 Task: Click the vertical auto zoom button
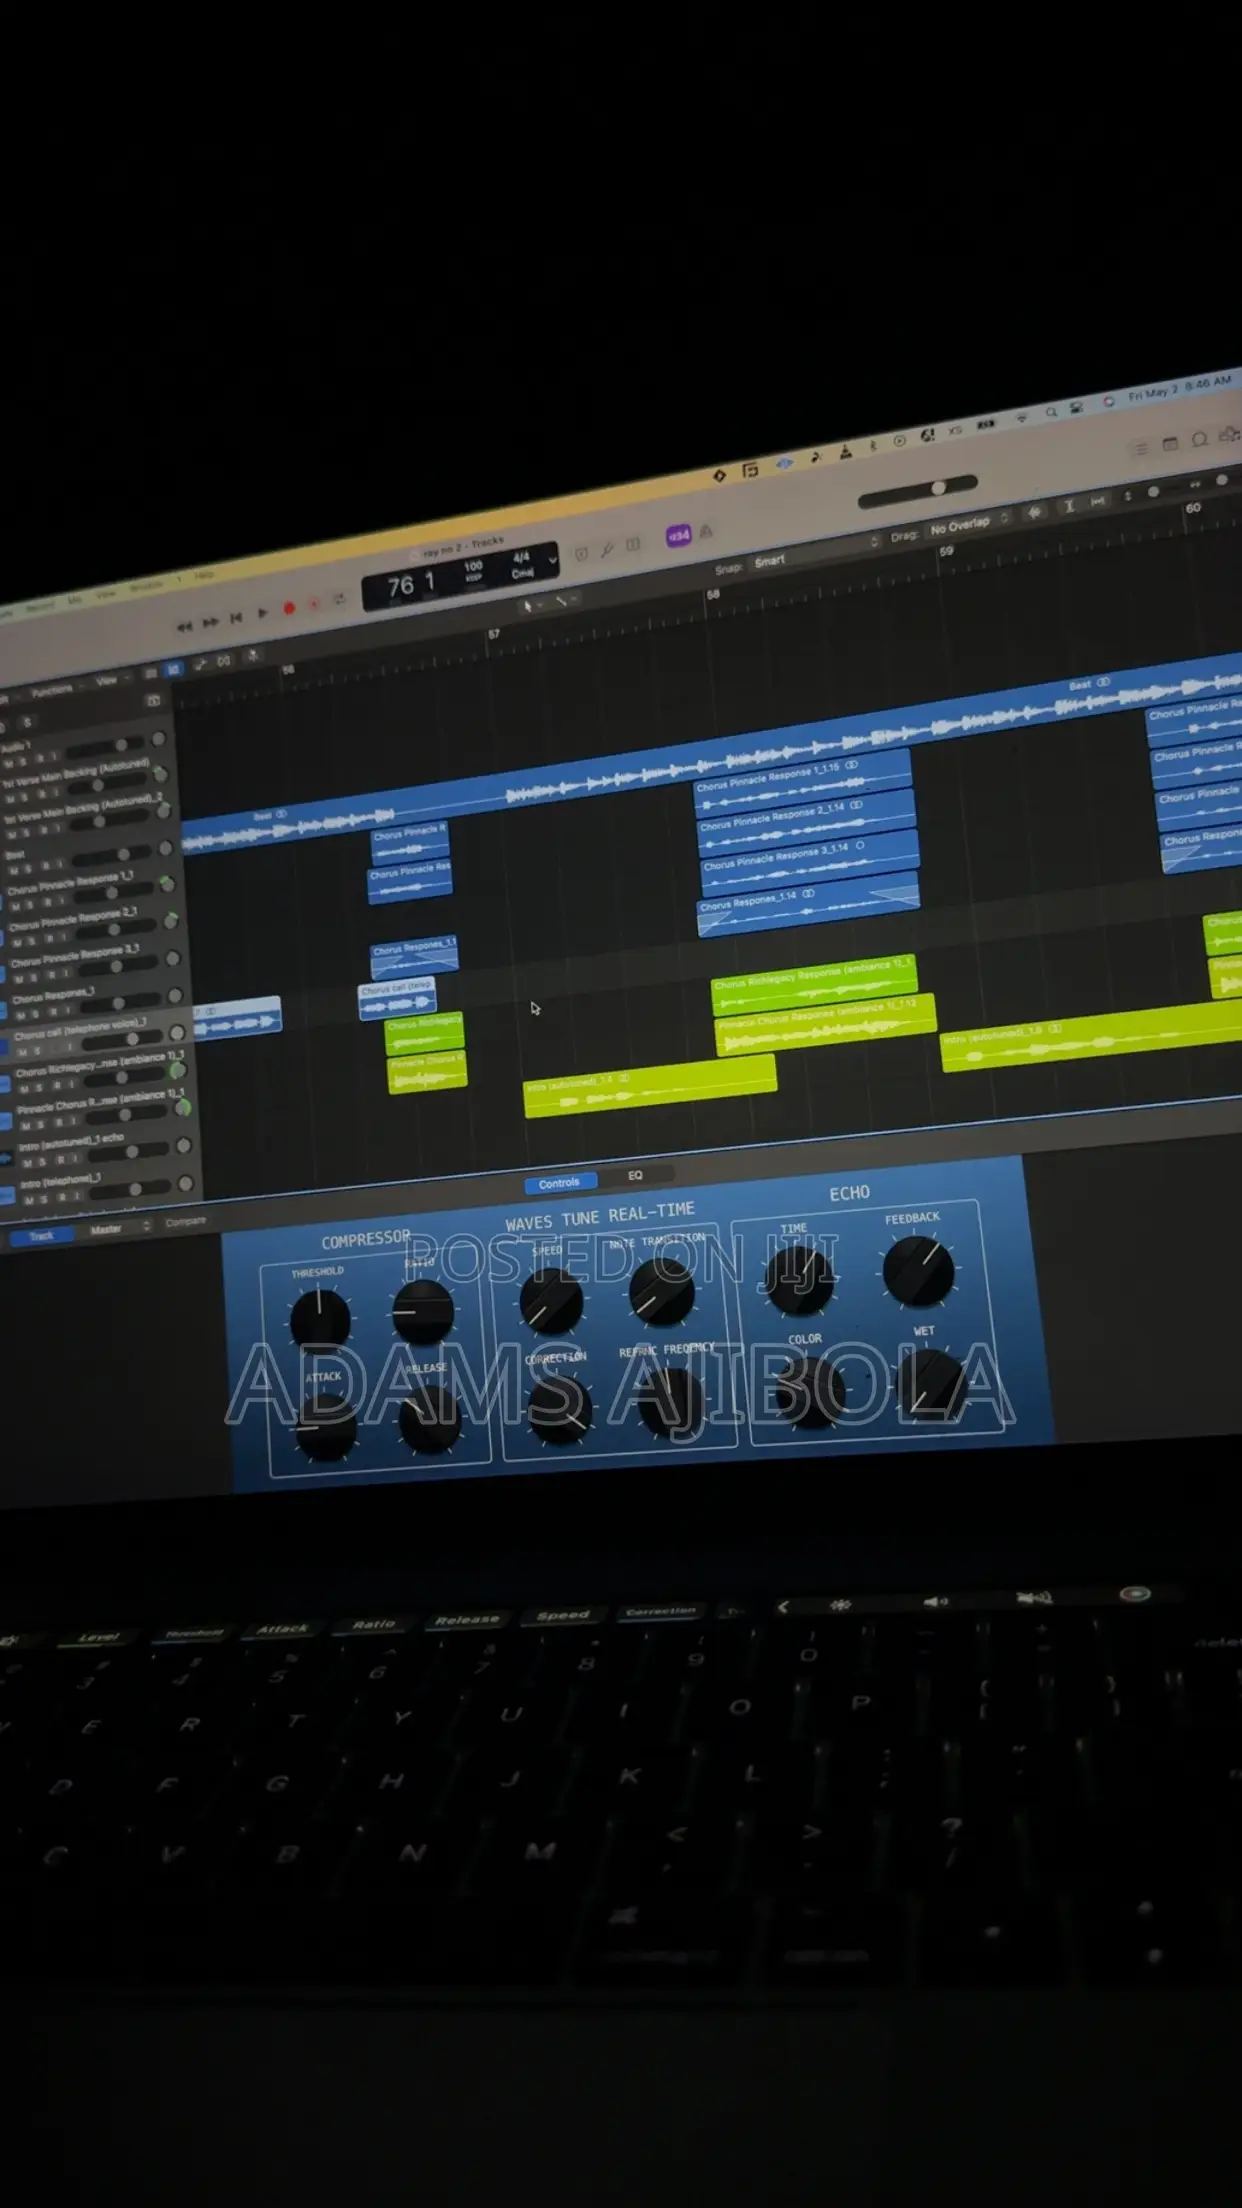(x=1068, y=506)
